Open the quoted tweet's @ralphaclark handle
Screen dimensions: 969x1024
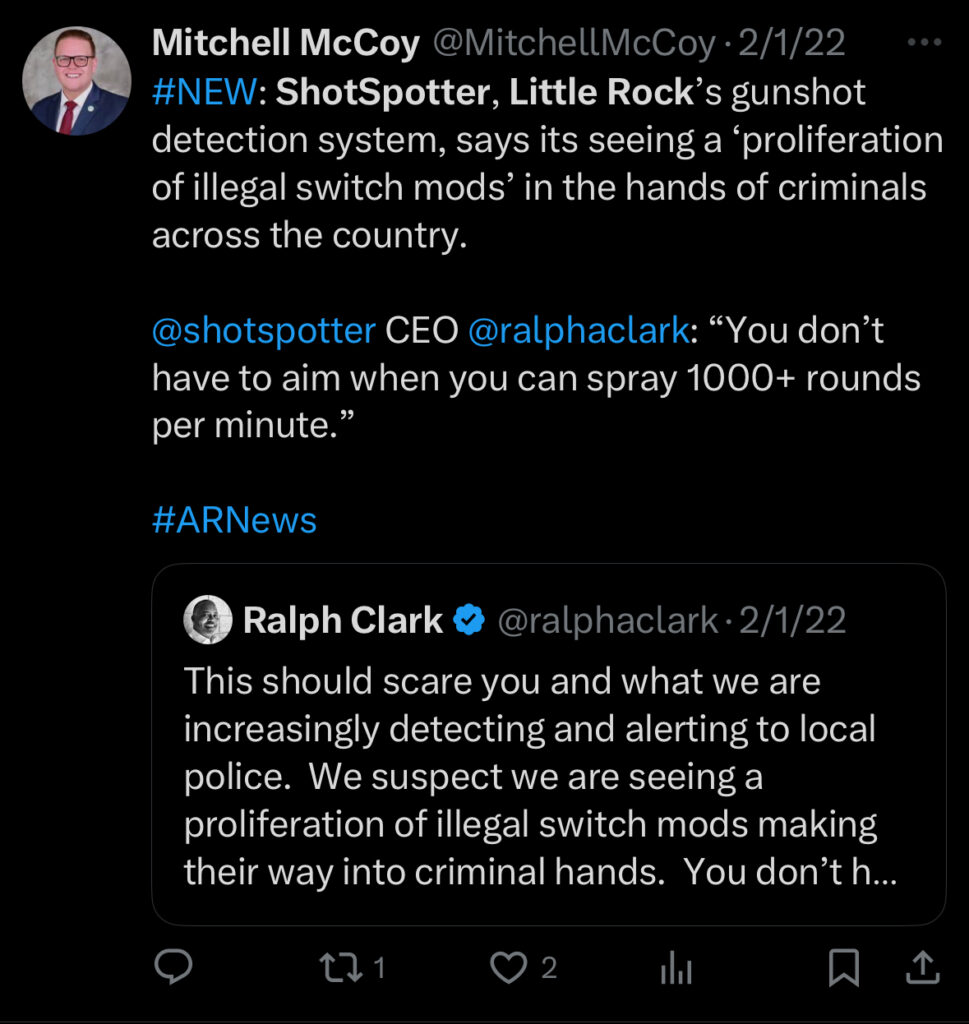pyautogui.click(x=608, y=621)
